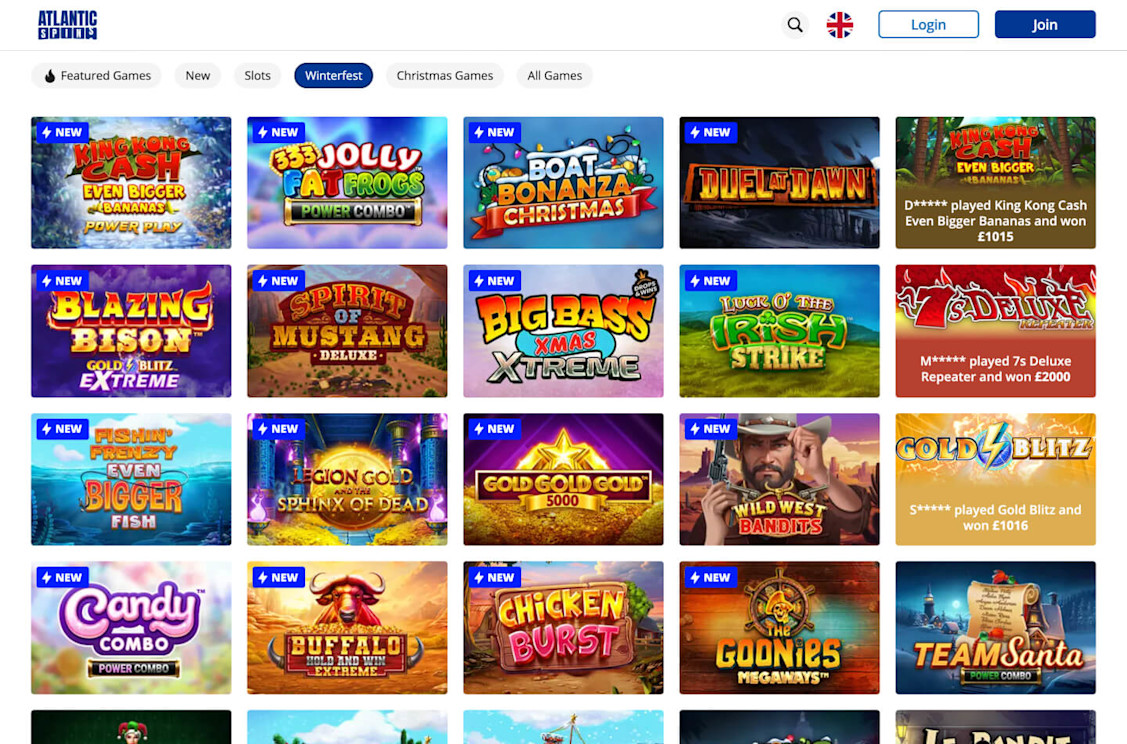Click the UK flag language icon
This screenshot has width=1127, height=744.
pyautogui.click(x=840, y=24)
